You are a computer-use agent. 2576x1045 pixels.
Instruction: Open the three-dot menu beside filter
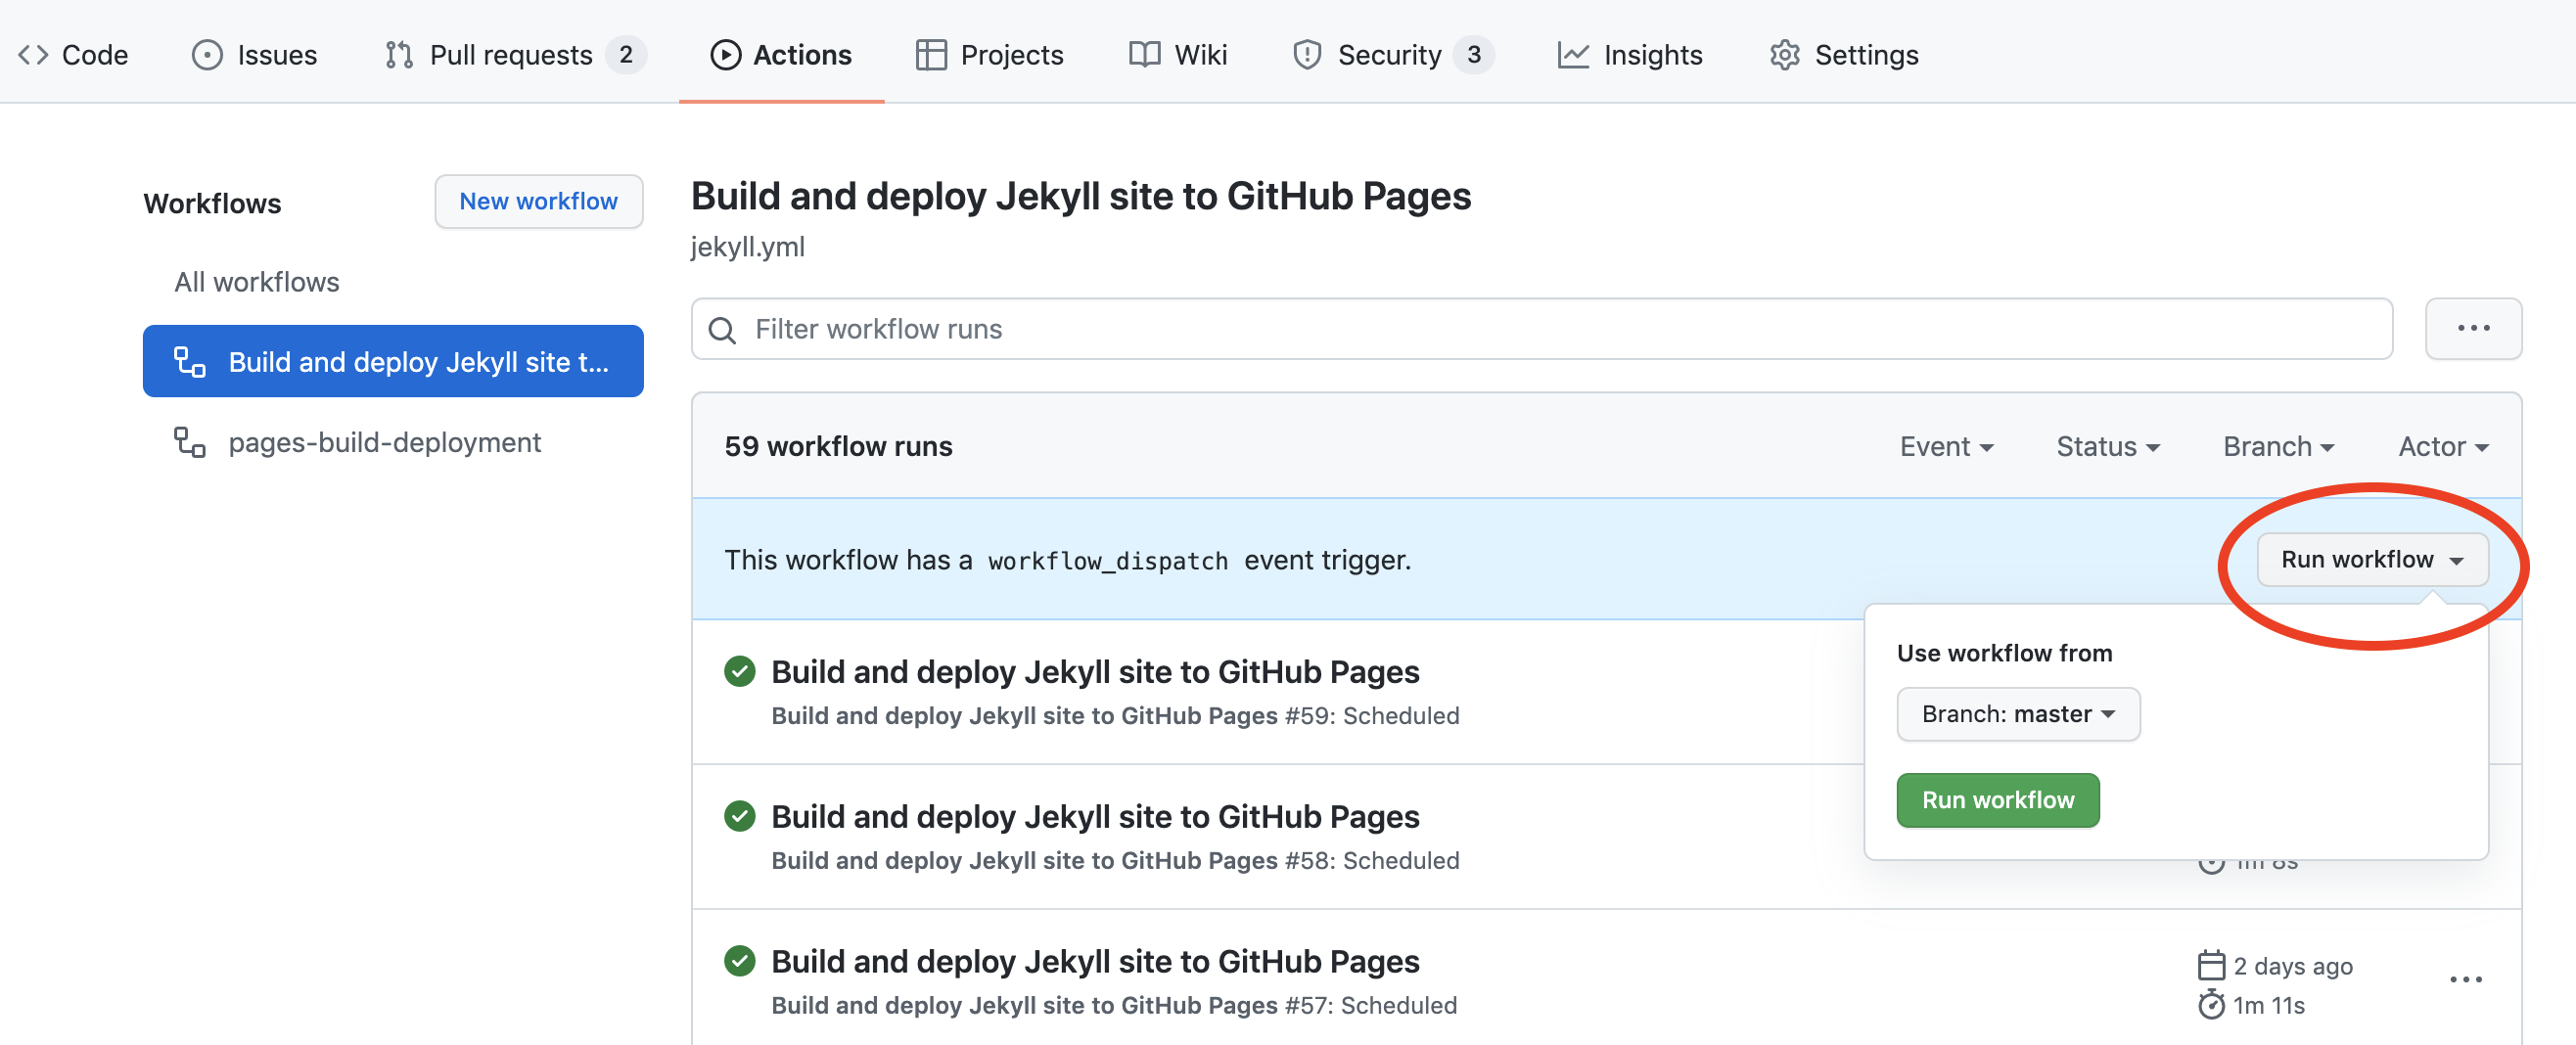click(x=2473, y=329)
